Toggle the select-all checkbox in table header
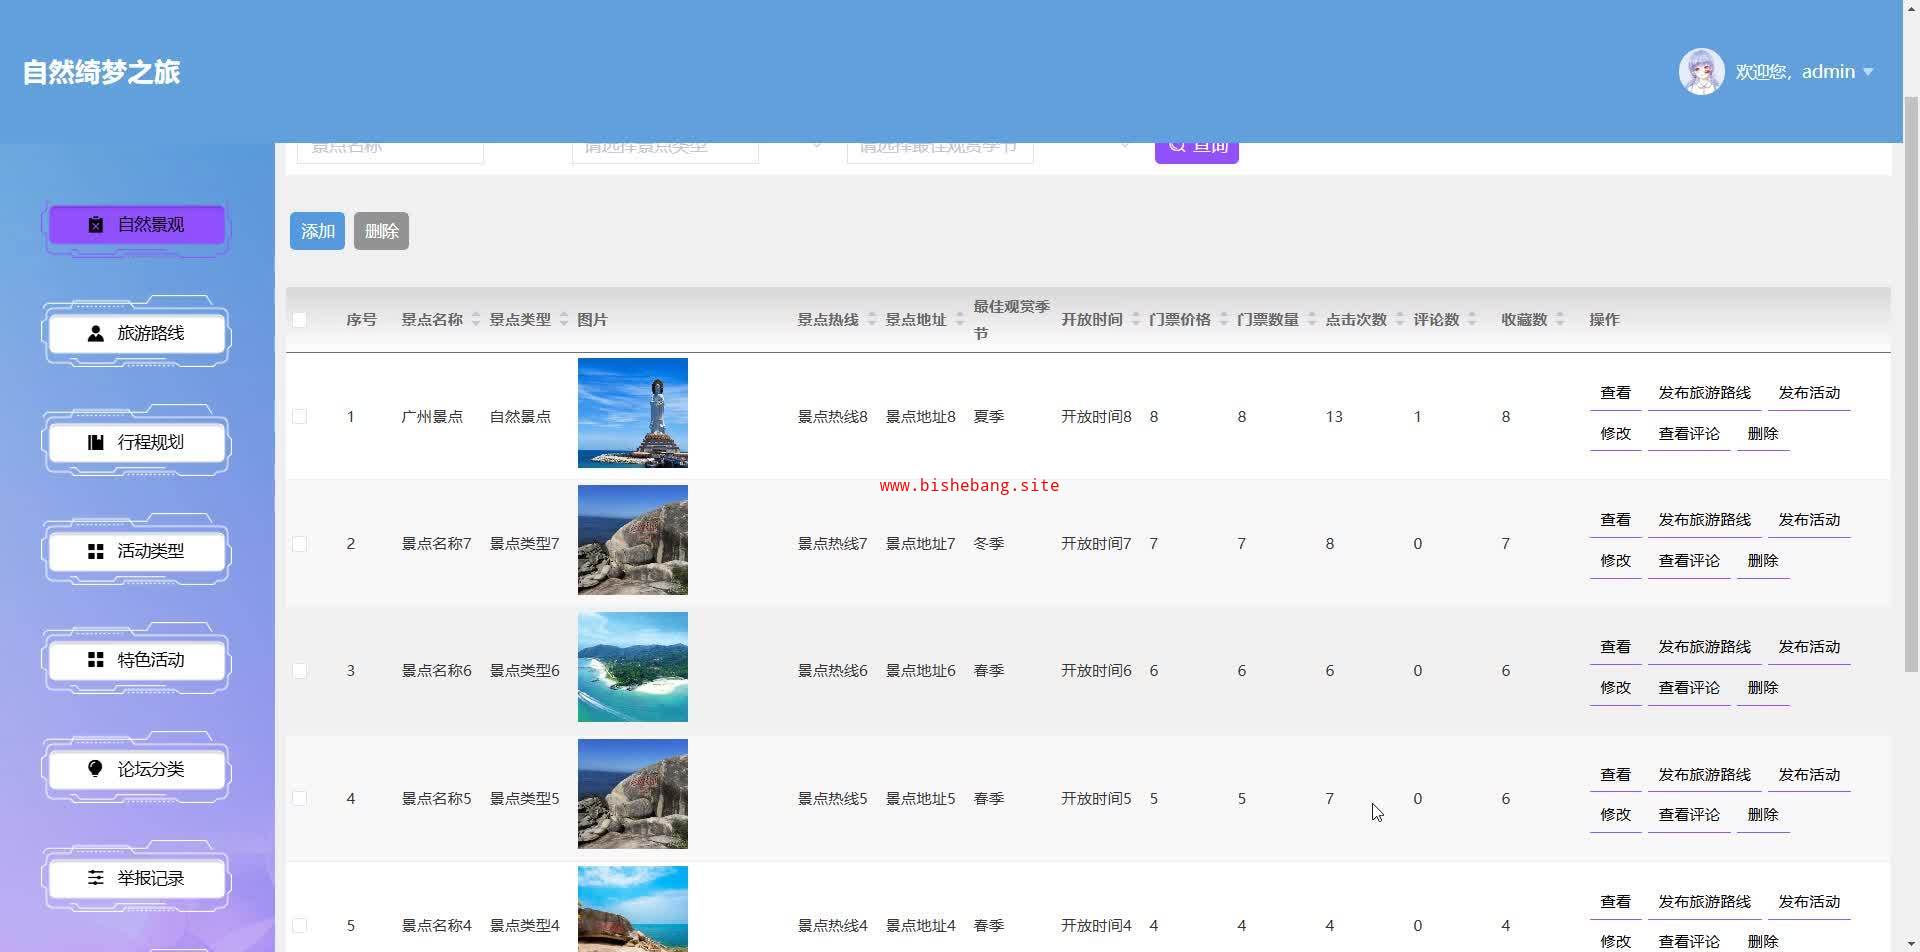The width and height of the screenshot is (1920, 952). click(x=300, y=320)
